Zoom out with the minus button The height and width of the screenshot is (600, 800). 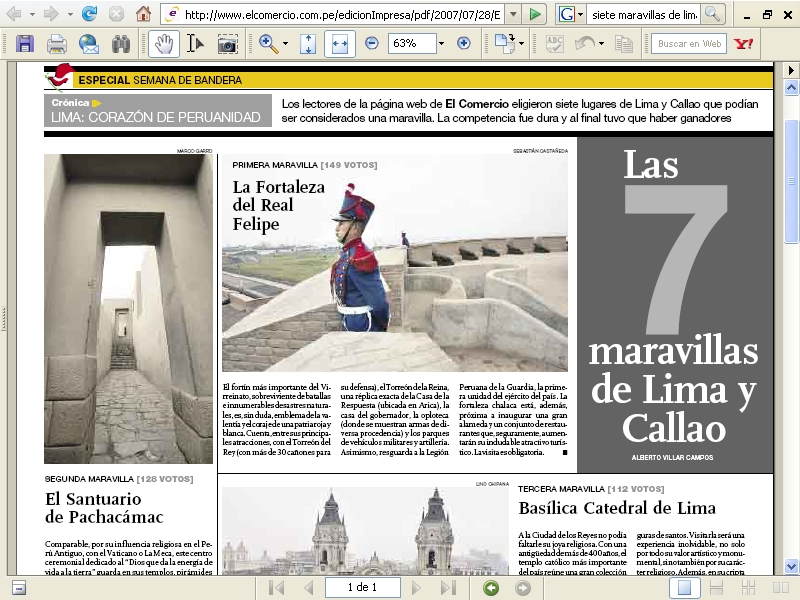(372, 43)
